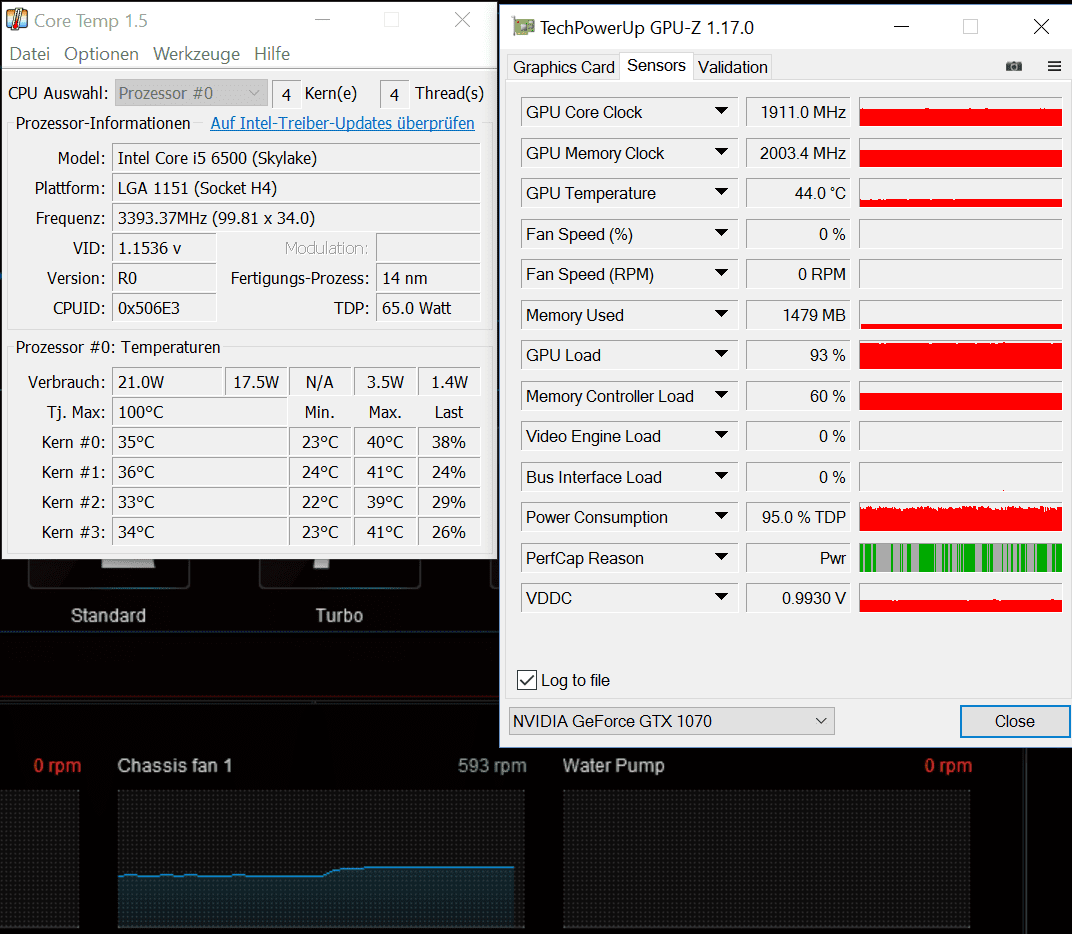Click the GPU Load history graph
Screen dimensions: 1072x934
[x=961, y=356]
